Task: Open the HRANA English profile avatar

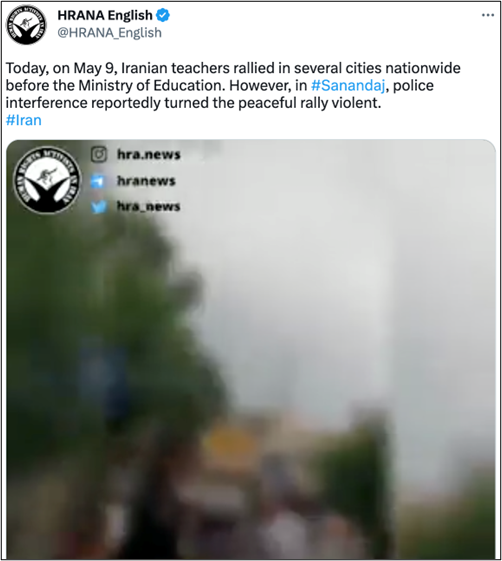Action: tap(26, 25)
